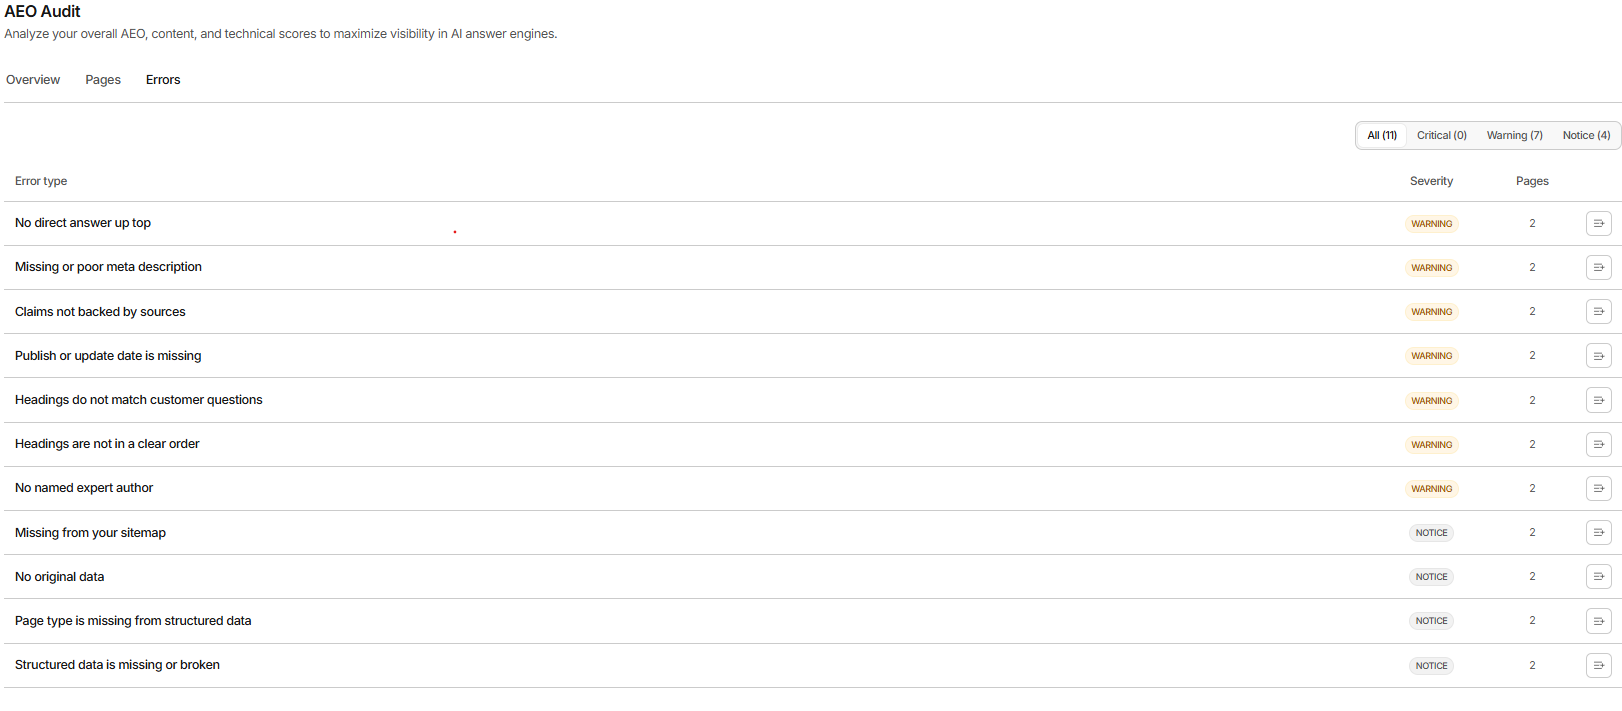The height and width of the screenshot is (711, 1622).
Task: Sort by the Severity column header
Action: [x=1431, y=181]
